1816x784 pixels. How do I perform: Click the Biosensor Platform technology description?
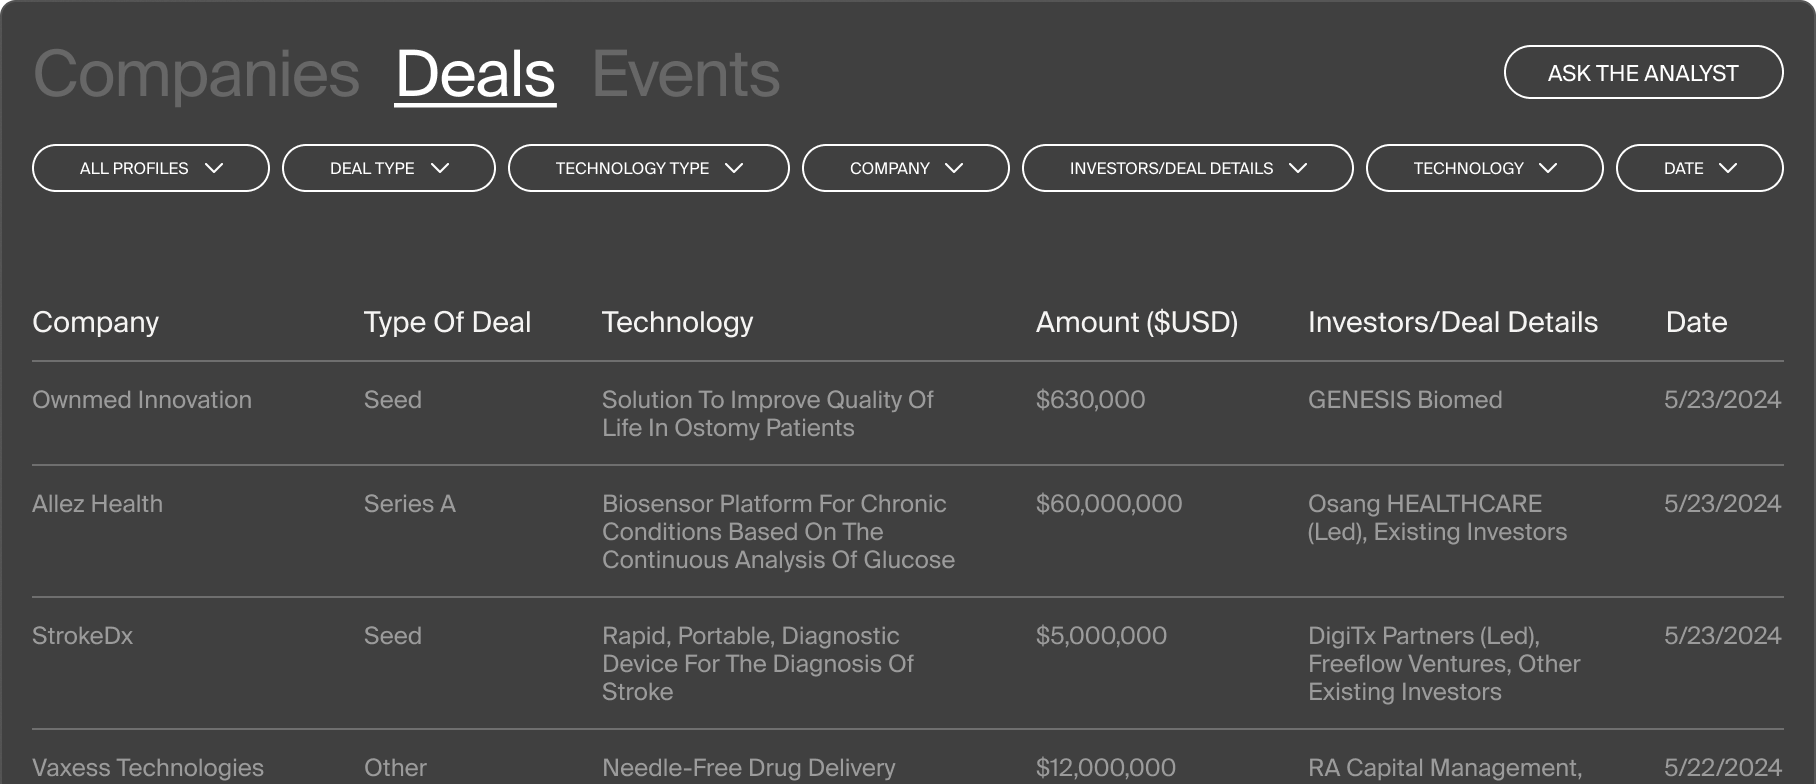(x=778, y=531)
